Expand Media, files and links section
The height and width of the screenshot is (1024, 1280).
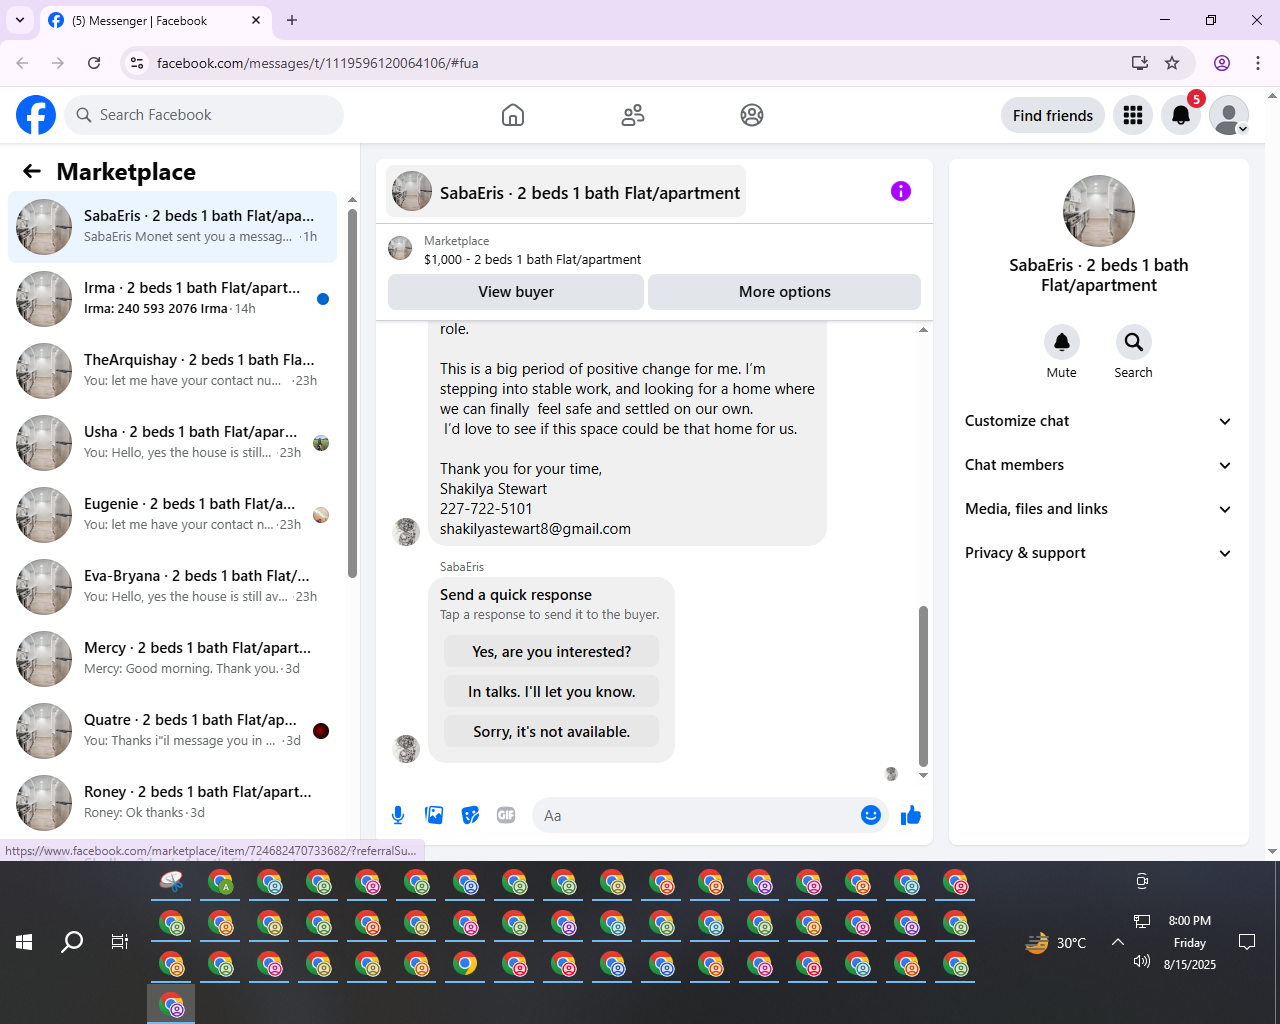[x=1098, y=509]
